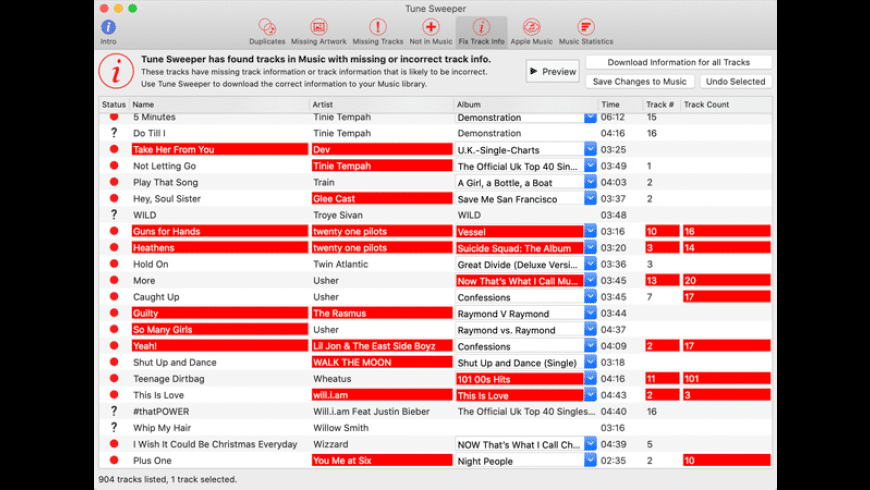Click the red status dot for Caught Up

click(x=114, y=296)
